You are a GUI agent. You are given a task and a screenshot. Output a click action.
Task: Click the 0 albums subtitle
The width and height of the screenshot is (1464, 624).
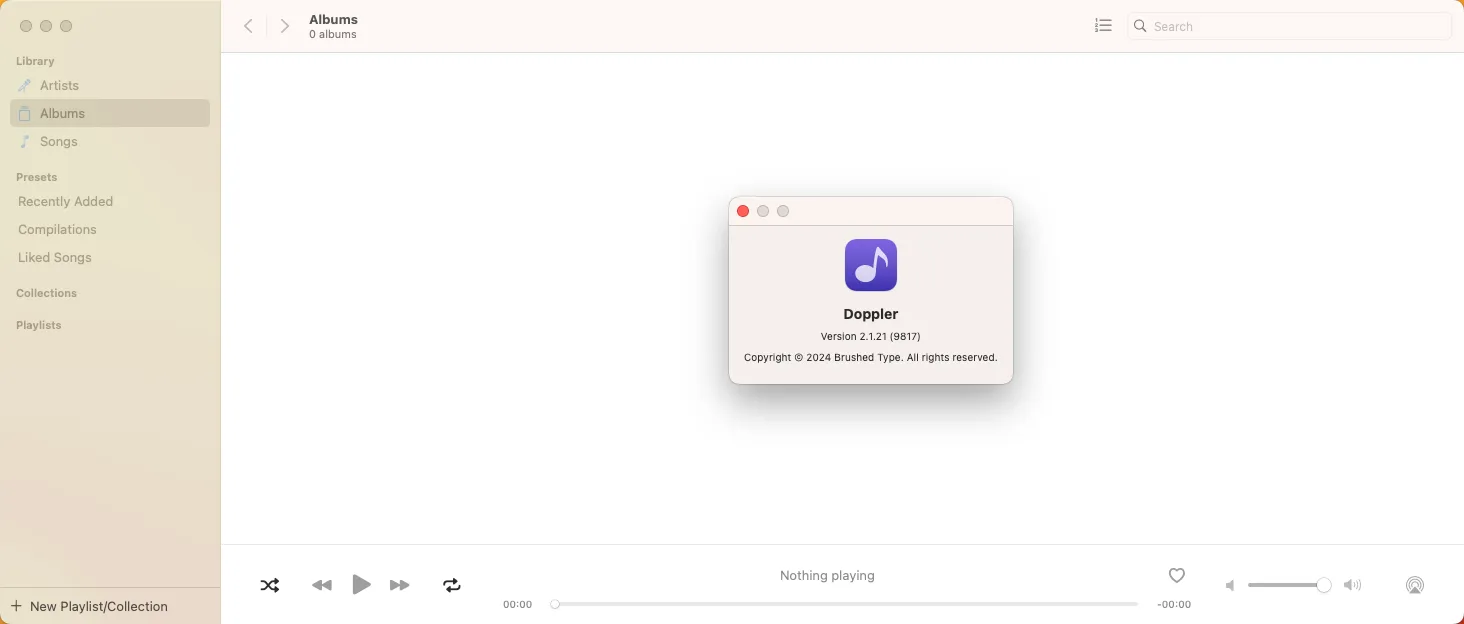333,34
